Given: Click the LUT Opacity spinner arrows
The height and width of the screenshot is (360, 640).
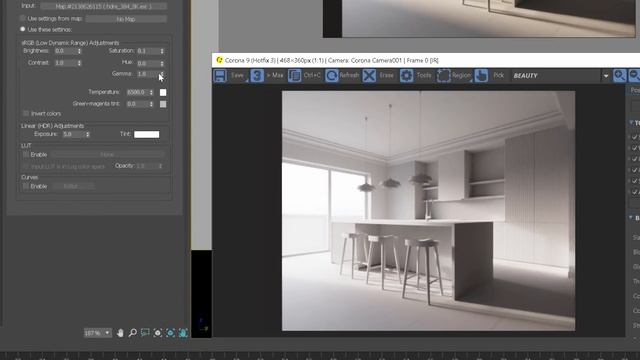Looking at the screenshot, I should coord(160,166).
